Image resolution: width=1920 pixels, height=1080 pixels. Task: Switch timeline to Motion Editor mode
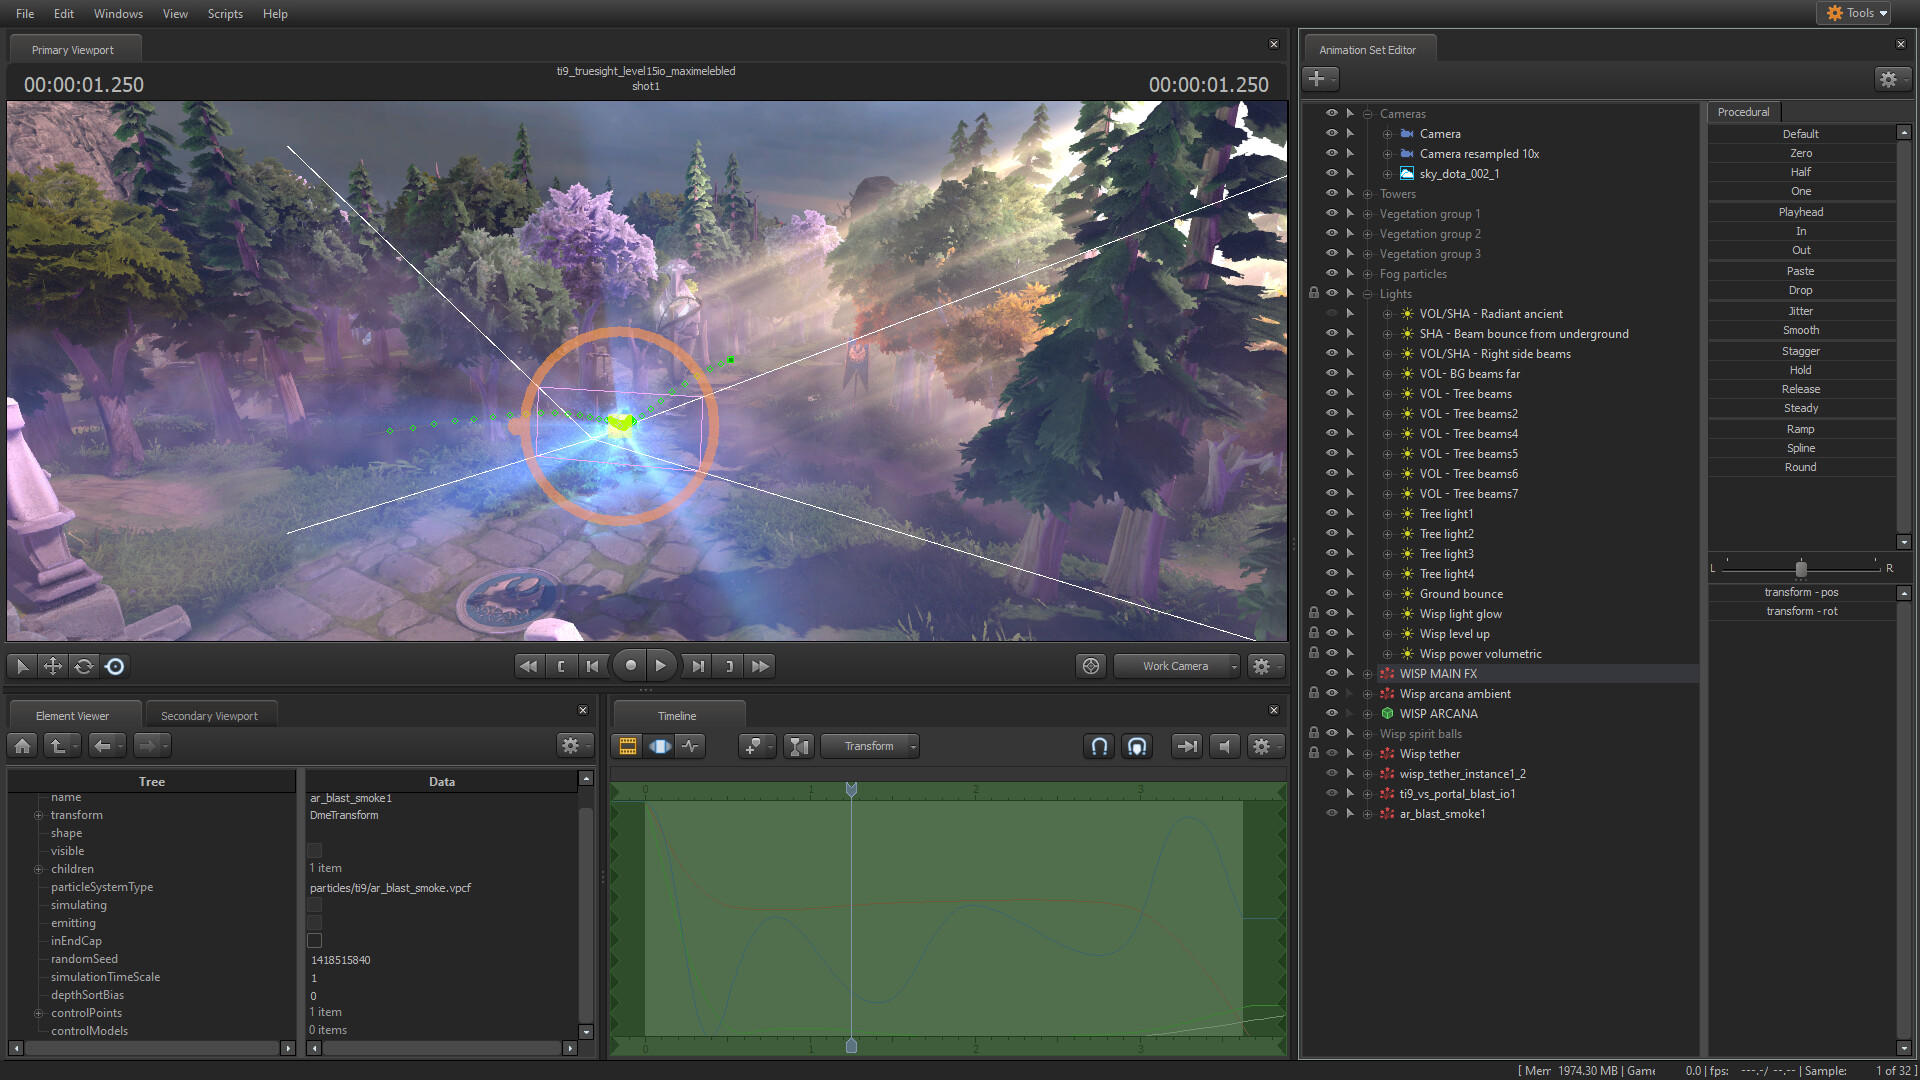point(660,746)
